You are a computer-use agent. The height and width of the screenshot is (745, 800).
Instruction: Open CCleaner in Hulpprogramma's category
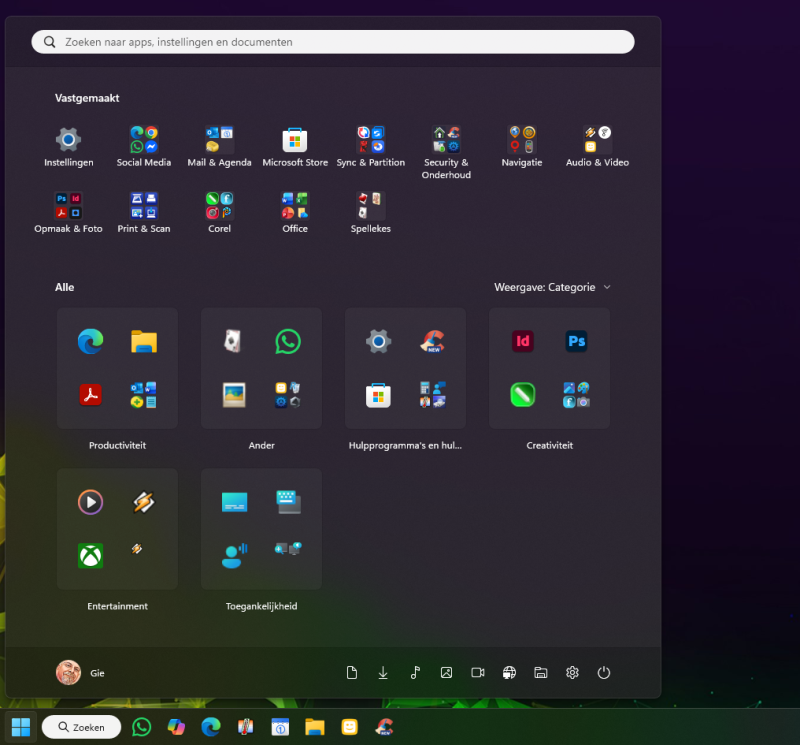(432, 342)
